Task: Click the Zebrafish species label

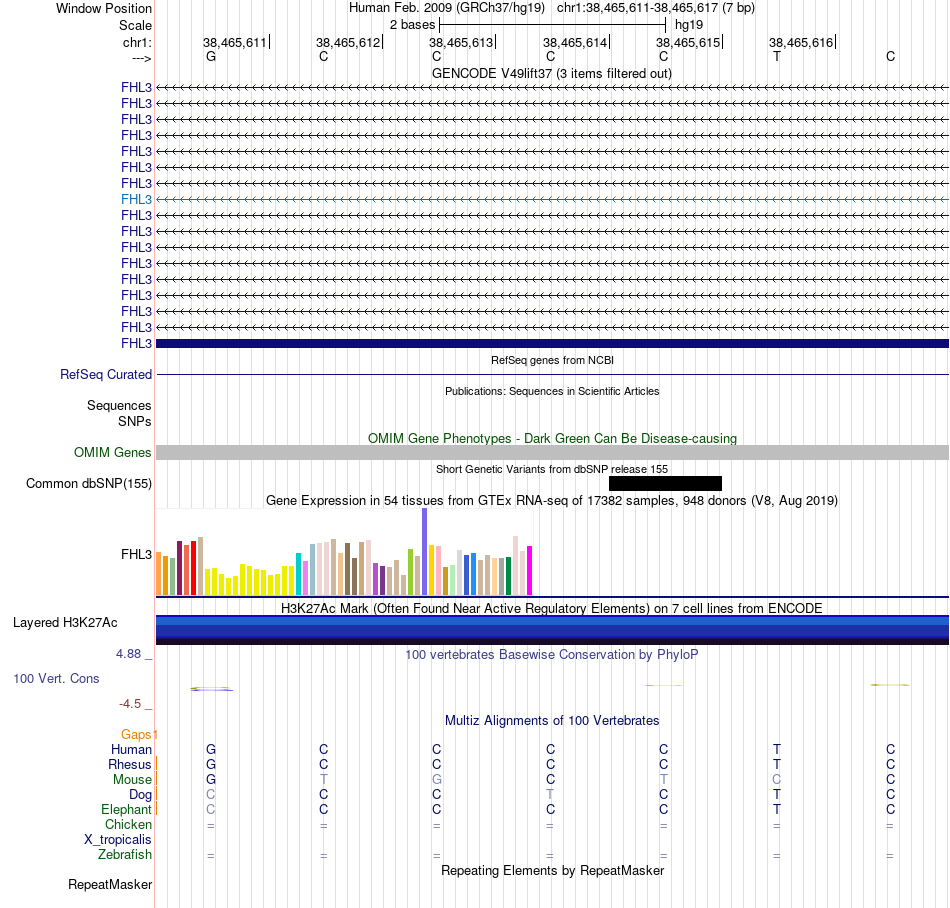Action: click(x=125, y=854)
